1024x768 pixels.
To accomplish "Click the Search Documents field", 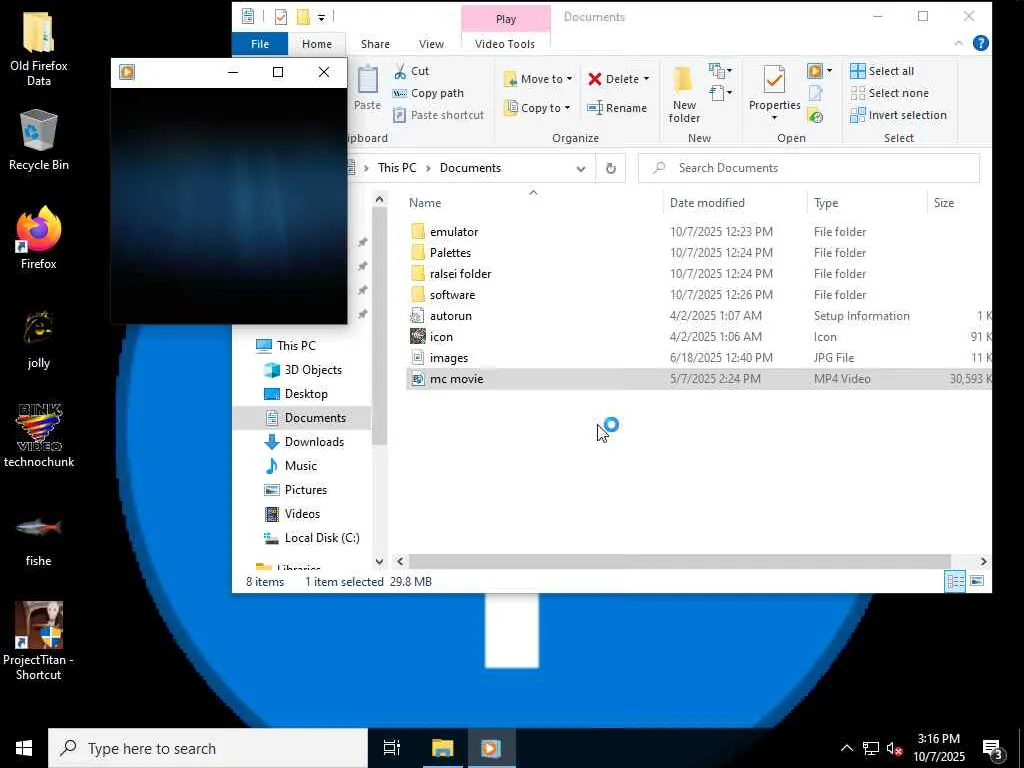I will click(808, 168).
